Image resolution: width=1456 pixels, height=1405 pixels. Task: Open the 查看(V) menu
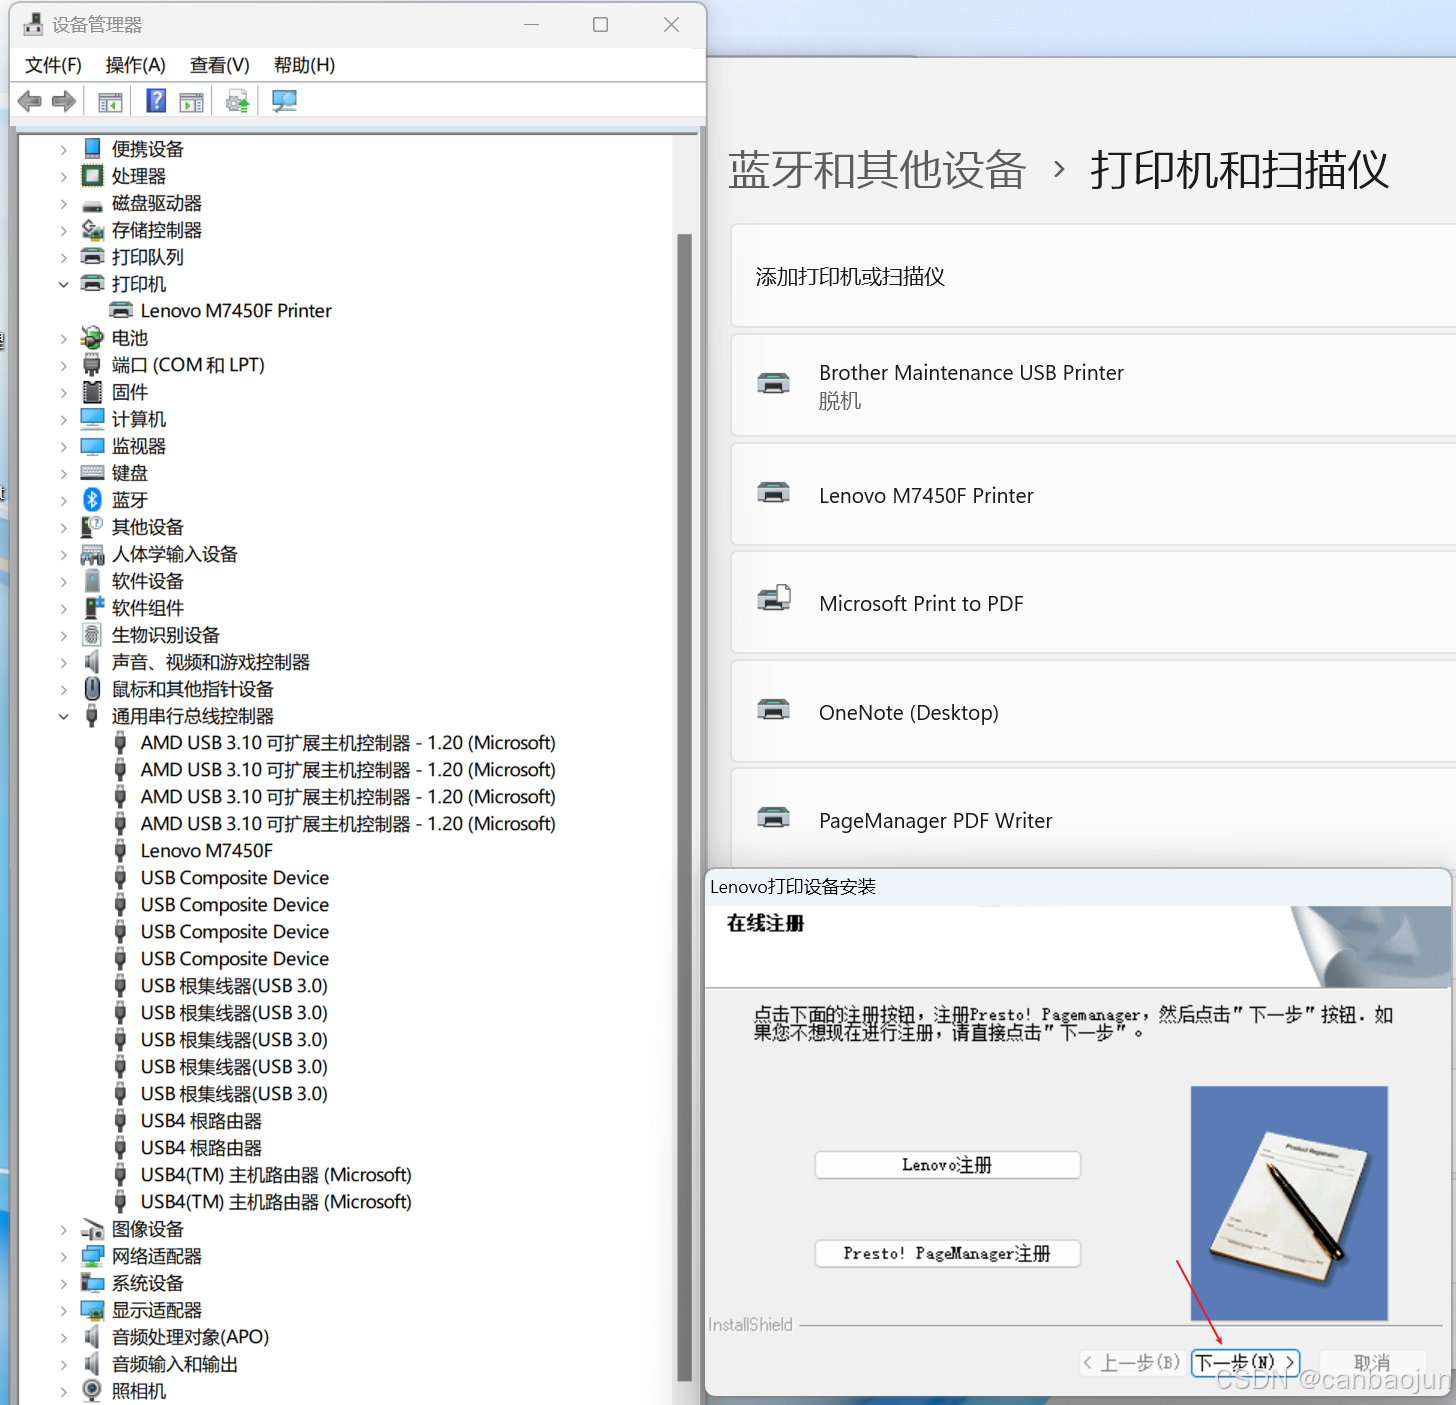point(219,65)
